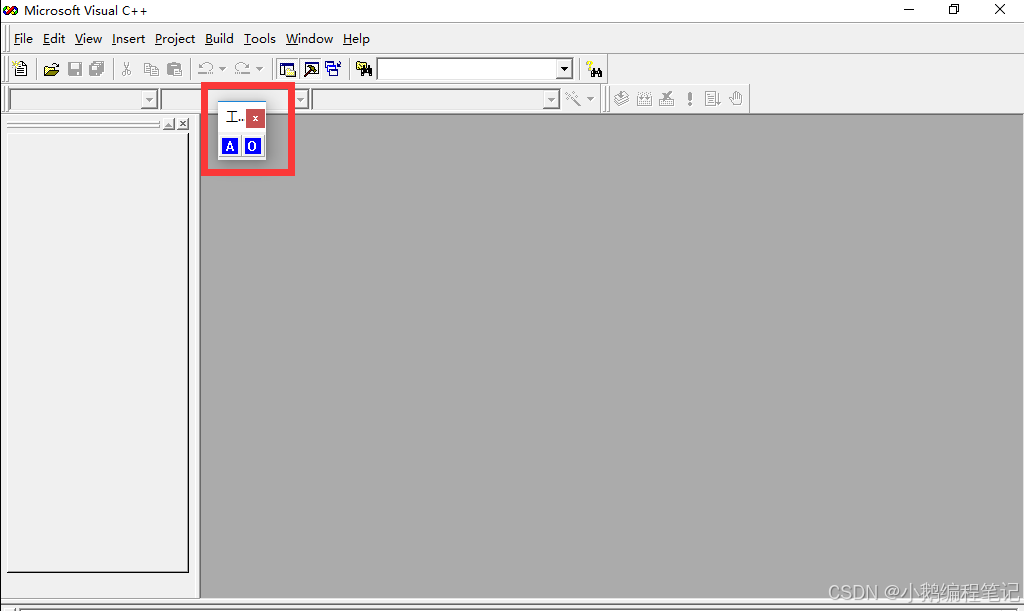Viewport: 1024px width, 611px height.
Task: Click the New Text File icon
Action: click(20, 69)
